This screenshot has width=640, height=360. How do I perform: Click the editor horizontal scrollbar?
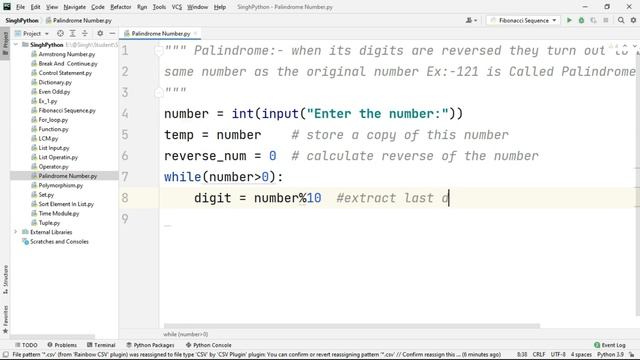[x=351, y=326]
